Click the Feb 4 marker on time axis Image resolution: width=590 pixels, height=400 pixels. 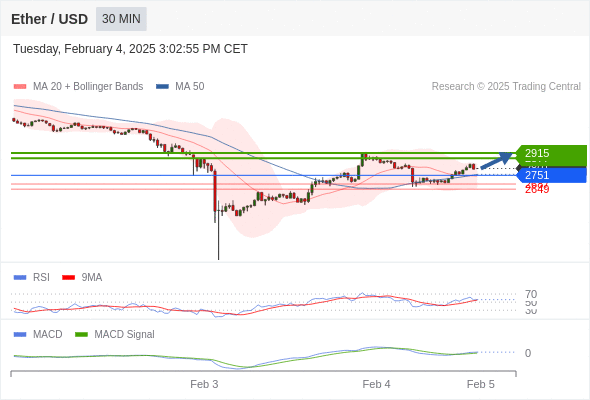pyautogui.click(x=376, y=384)
